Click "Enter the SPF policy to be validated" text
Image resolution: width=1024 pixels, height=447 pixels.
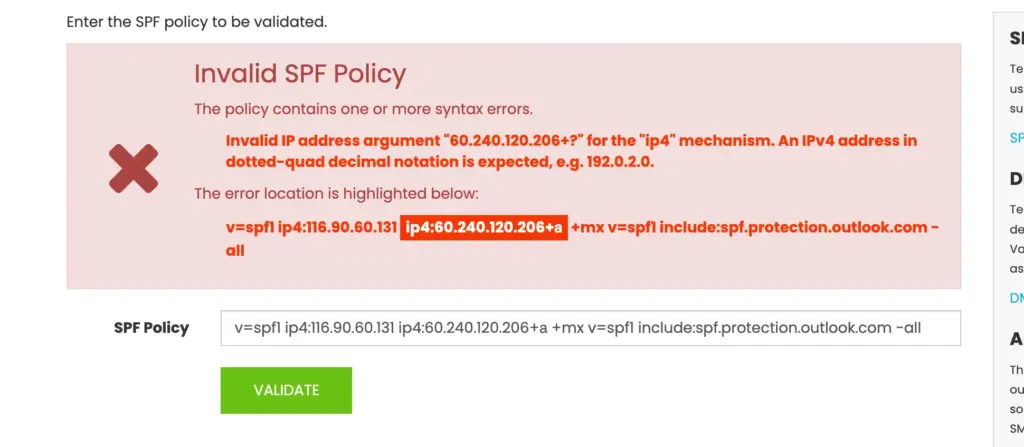tap(196, 20)
